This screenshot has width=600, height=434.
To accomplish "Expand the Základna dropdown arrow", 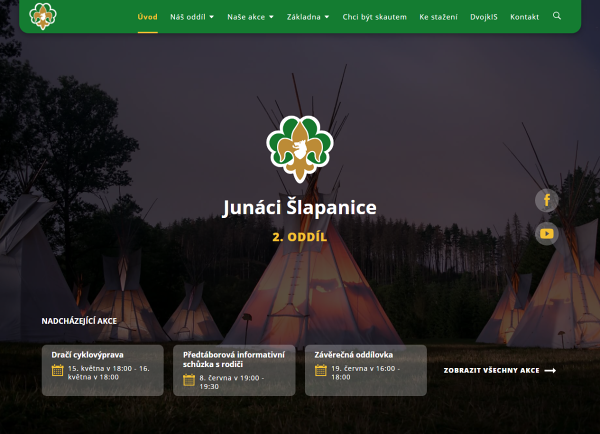I will coord(327,17).
